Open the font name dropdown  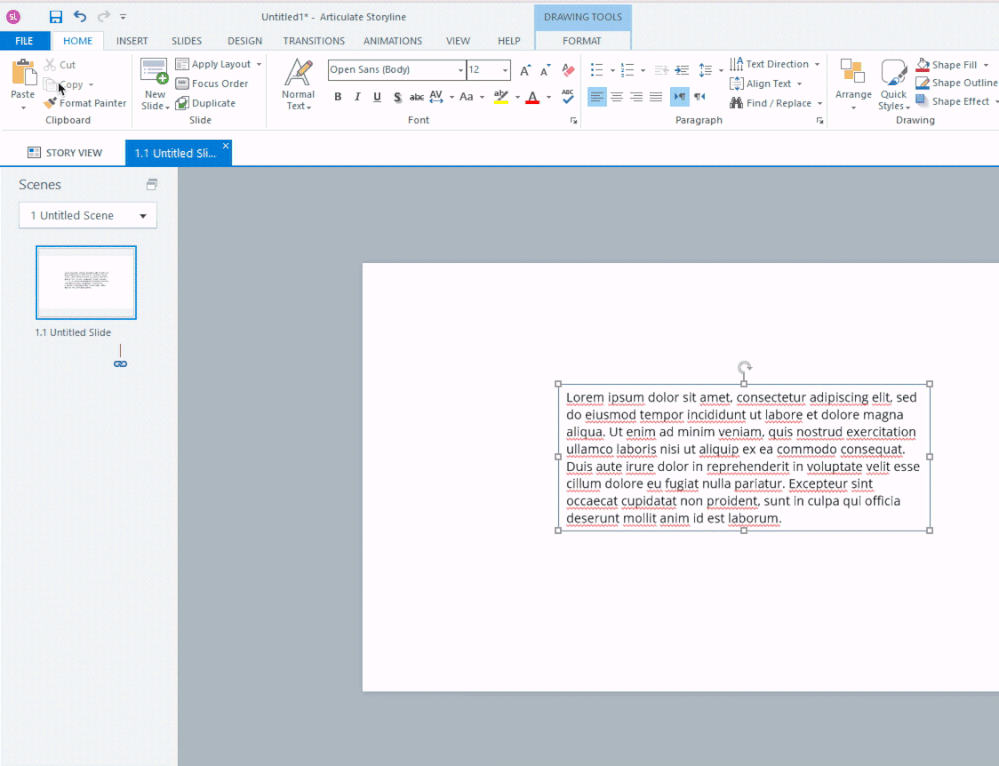coord(460,70)
